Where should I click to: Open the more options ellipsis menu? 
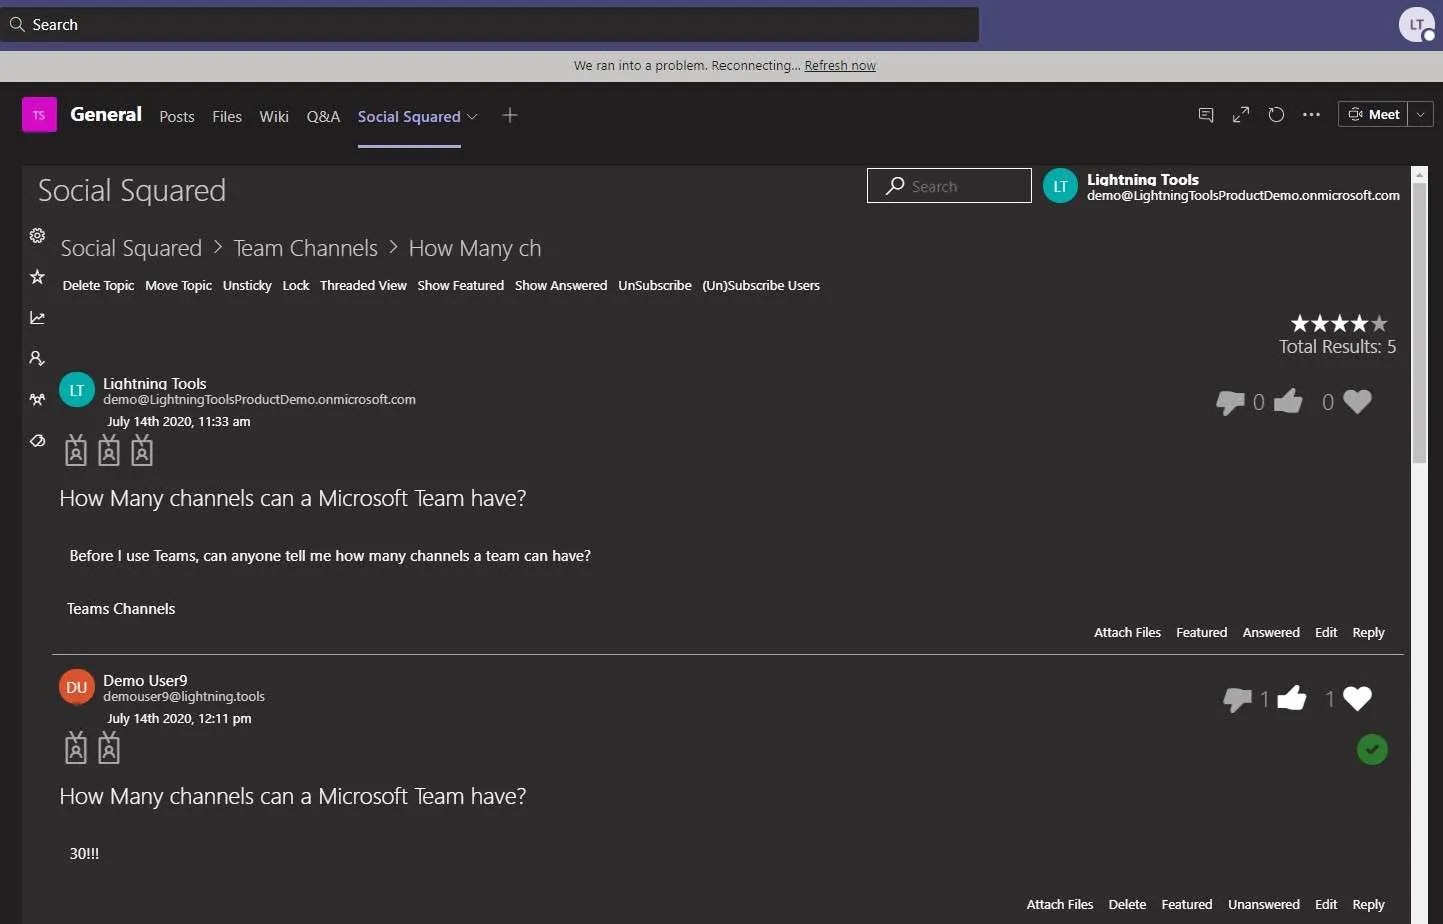[x=1311, y=115]
